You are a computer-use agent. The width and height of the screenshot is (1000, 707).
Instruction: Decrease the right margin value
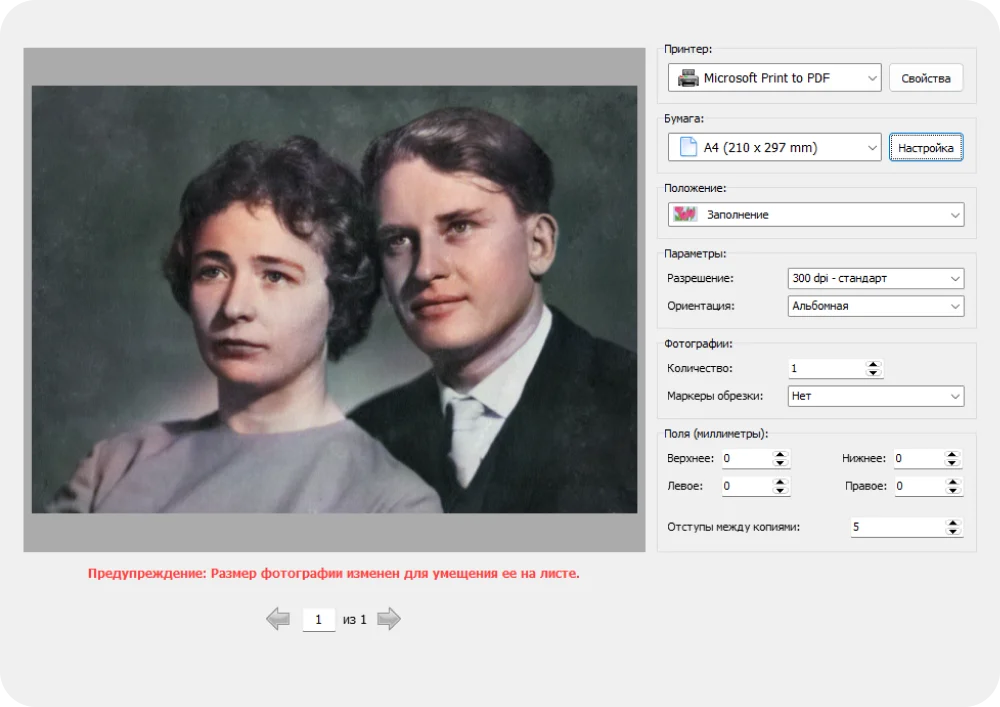click(952, 491)
